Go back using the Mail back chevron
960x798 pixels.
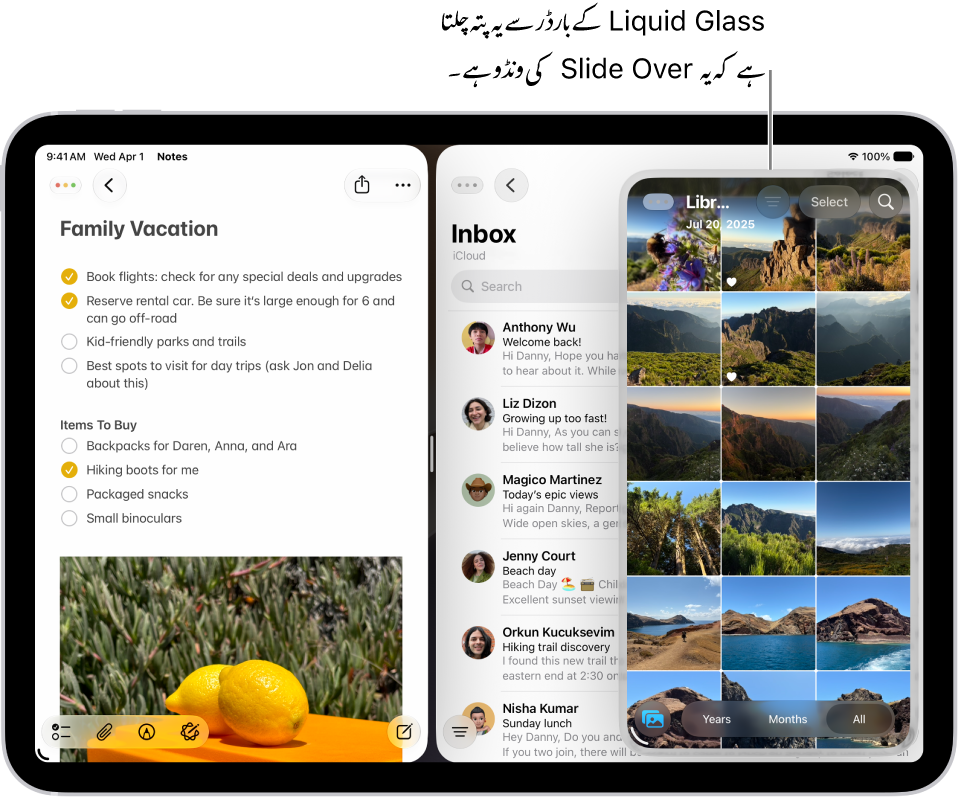pos(511,185)
